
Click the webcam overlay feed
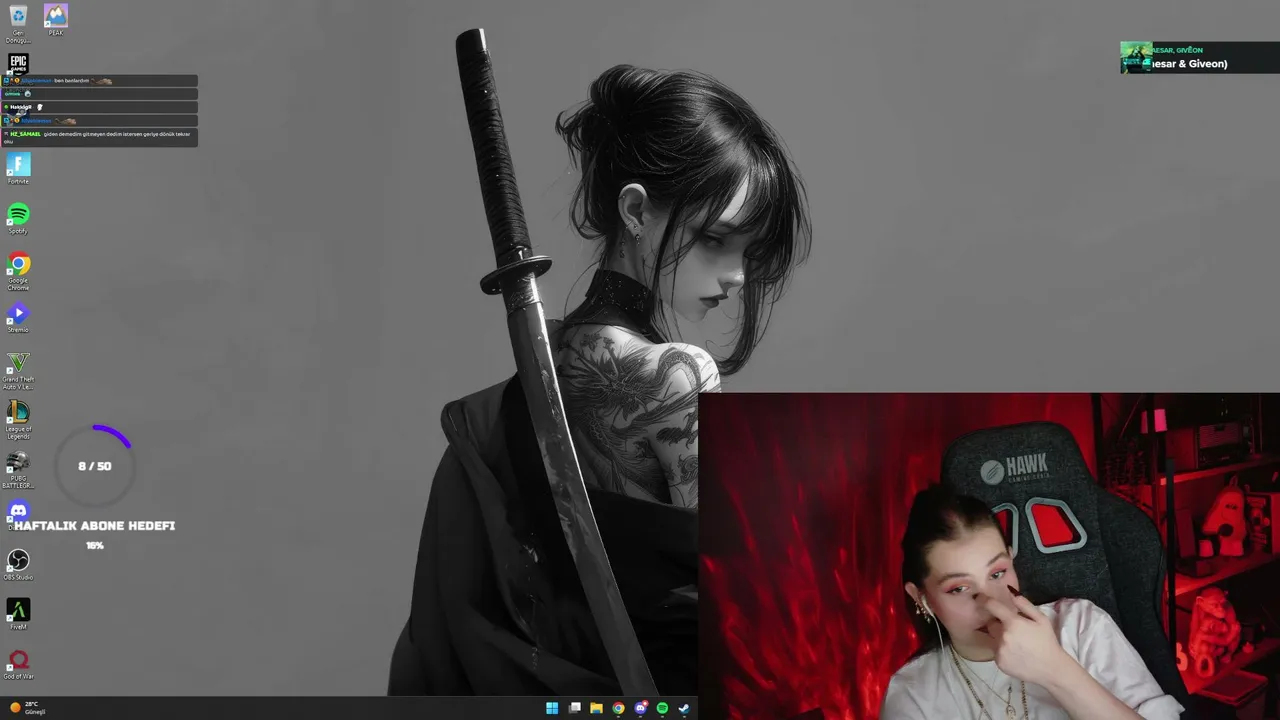pos(989,556)
